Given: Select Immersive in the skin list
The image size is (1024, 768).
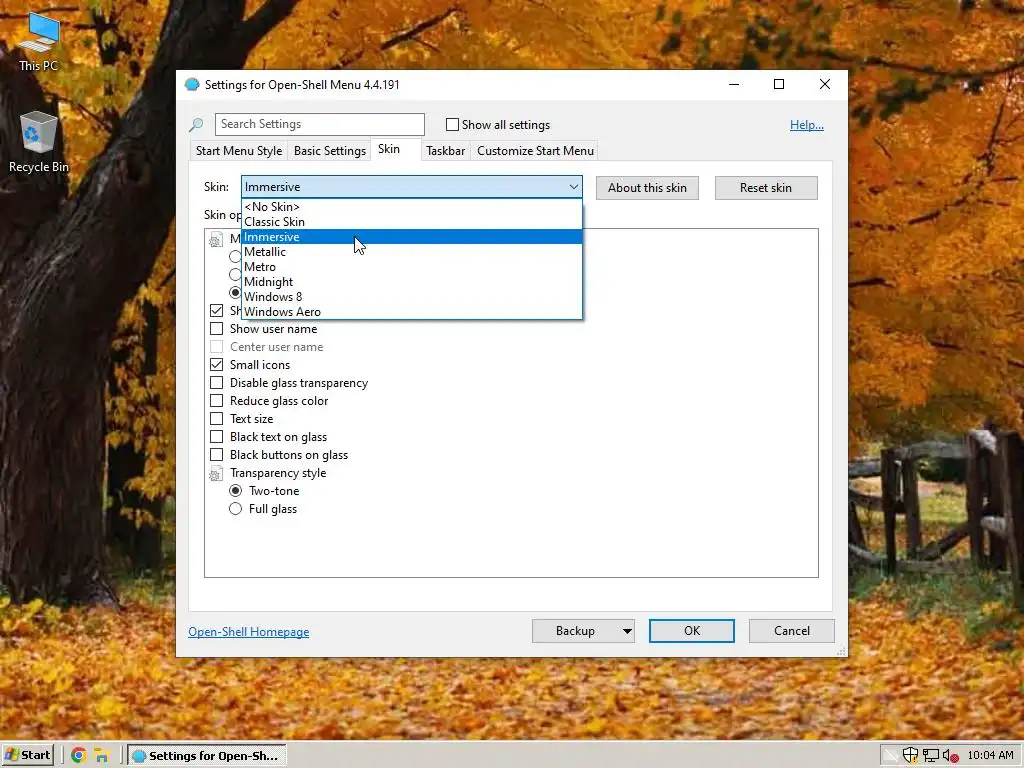Looking at the screenshot, I should [411, 236].
